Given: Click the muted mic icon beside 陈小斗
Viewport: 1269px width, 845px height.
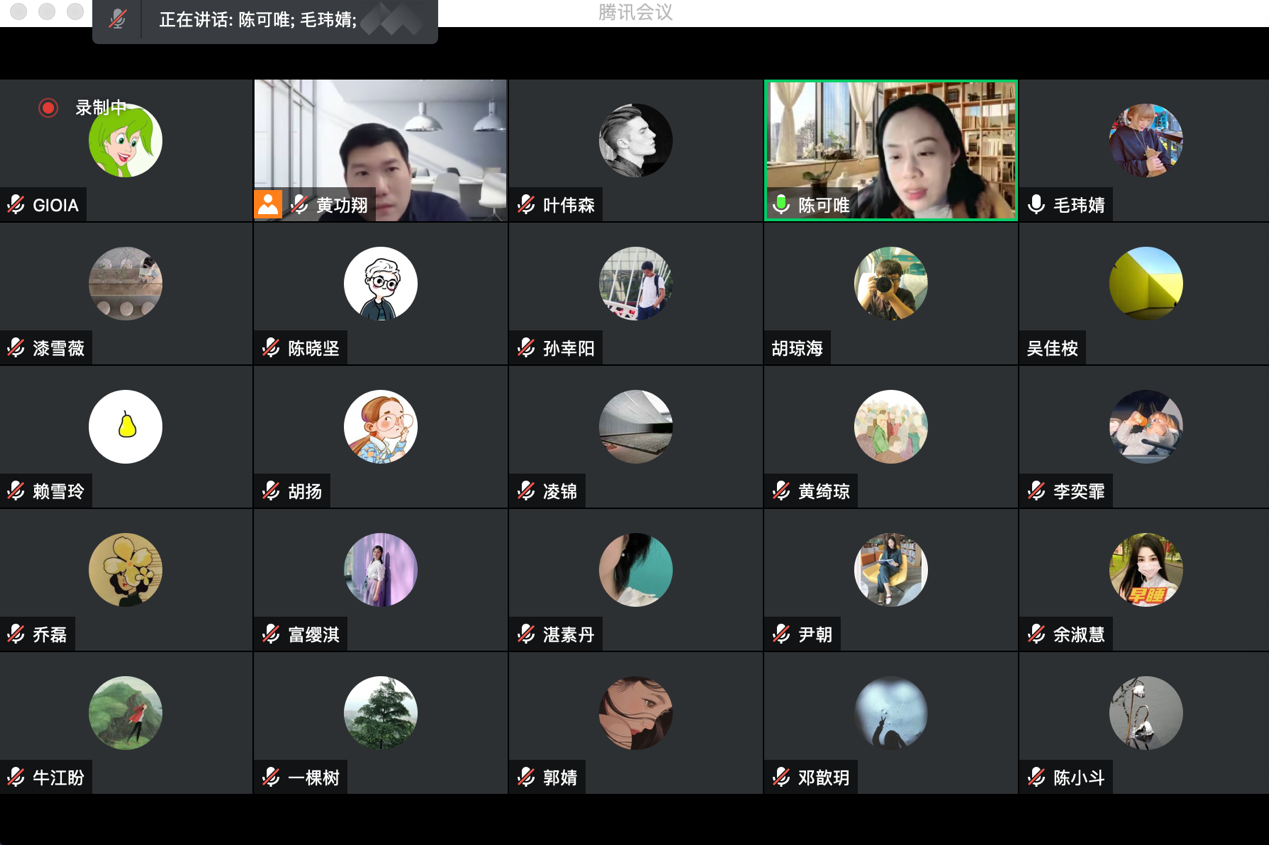Looking at the screenshot, I should point(1037,777).
